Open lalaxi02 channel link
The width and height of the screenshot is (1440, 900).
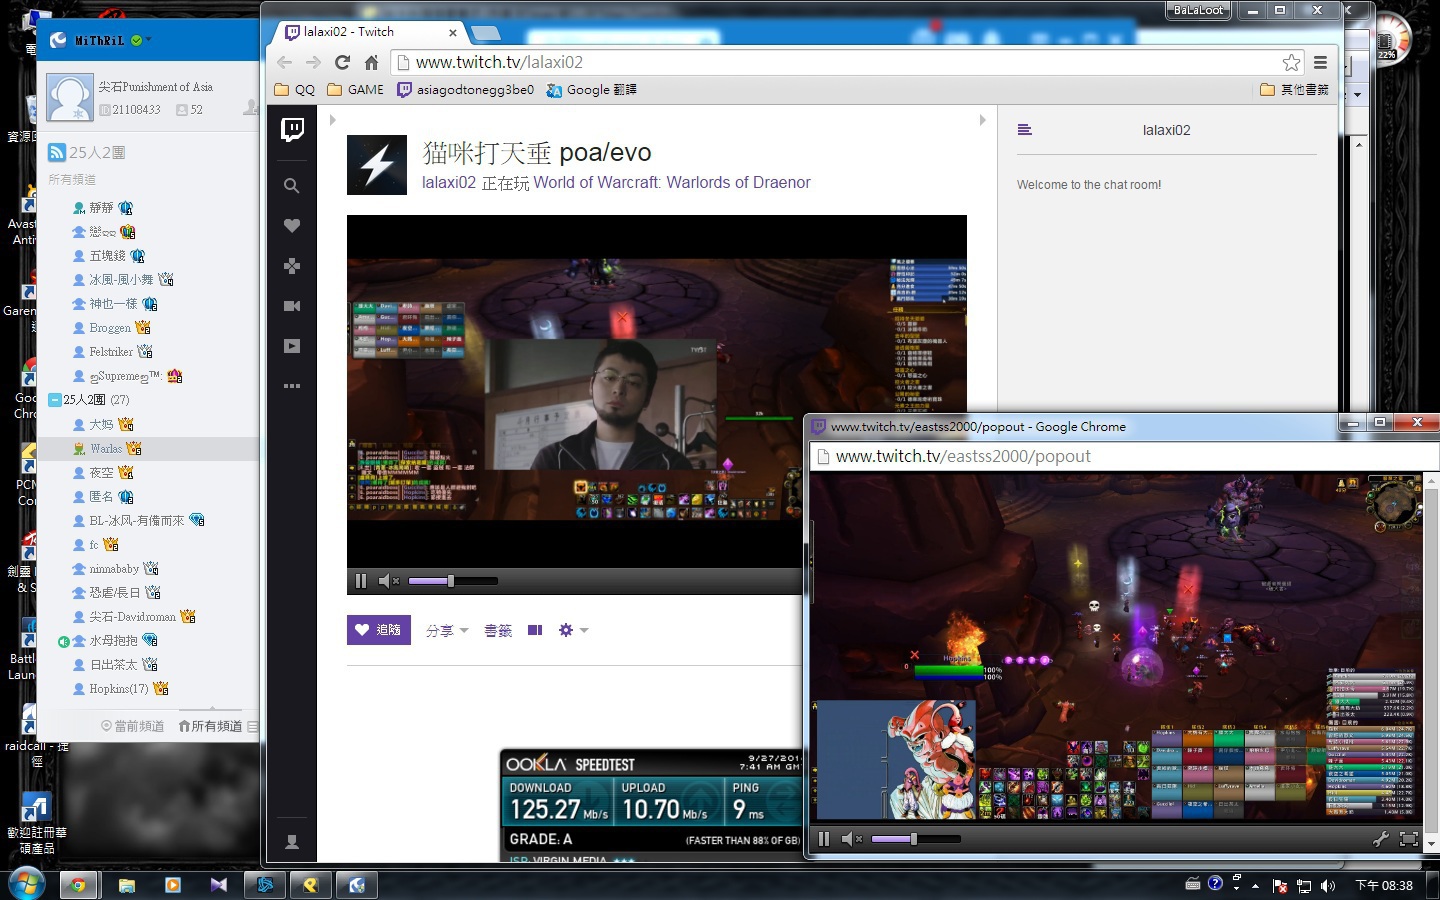click(449, 183)
